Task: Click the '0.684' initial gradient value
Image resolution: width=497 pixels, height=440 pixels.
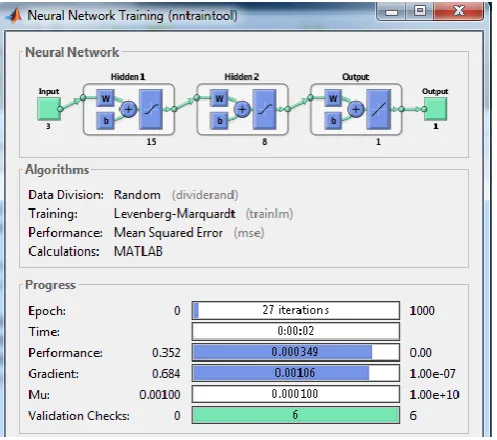Action: 166,374
